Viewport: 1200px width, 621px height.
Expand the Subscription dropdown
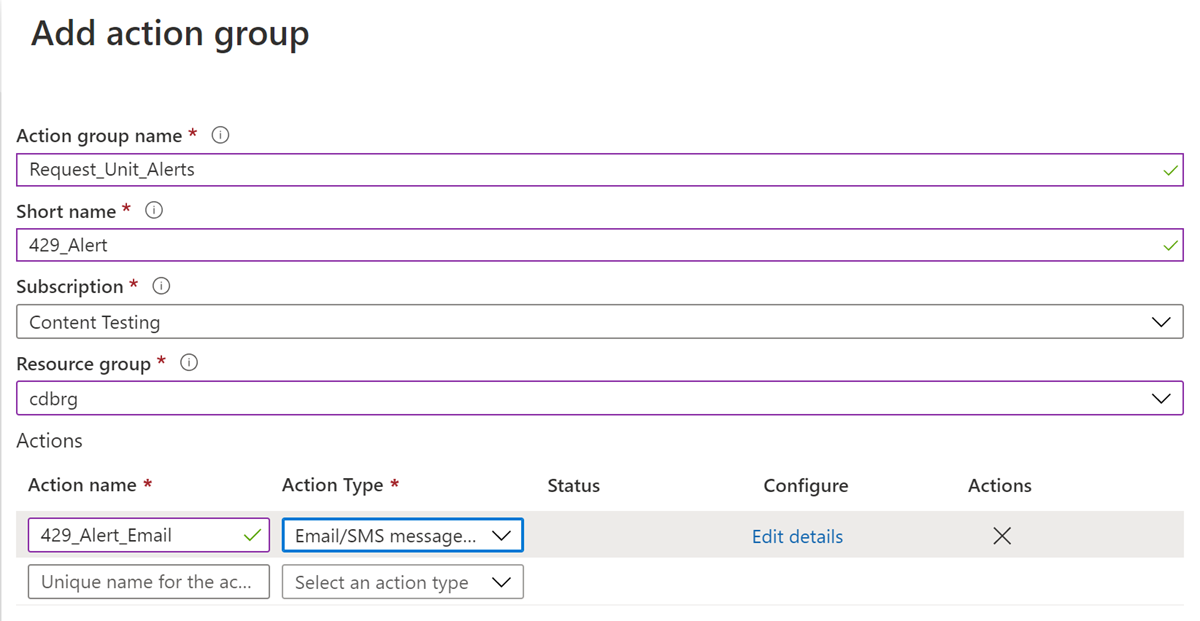(1160, 321)
